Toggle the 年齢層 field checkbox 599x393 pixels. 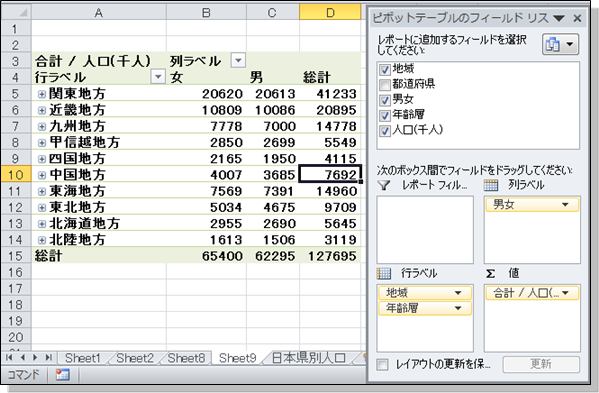click(x=385, y=115)
